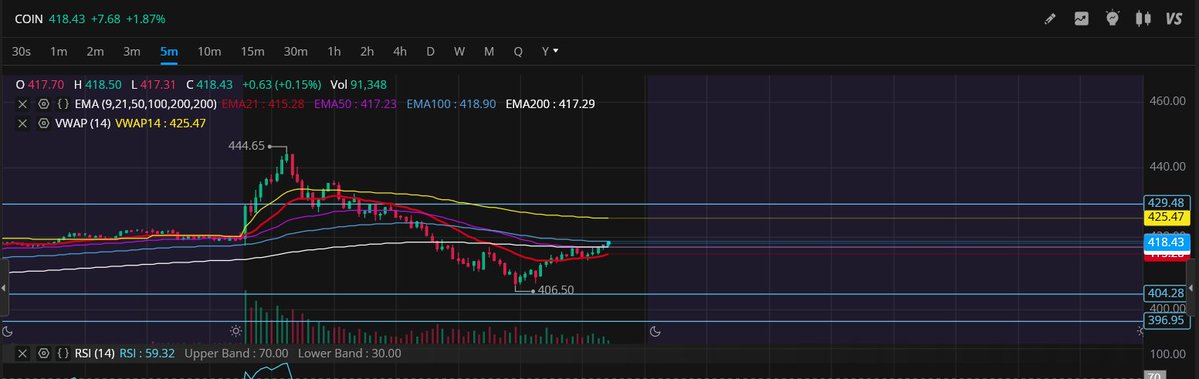Open the candlestick chart type icon
This screenshot has height=379, width=1199.
coord(1144,19)
